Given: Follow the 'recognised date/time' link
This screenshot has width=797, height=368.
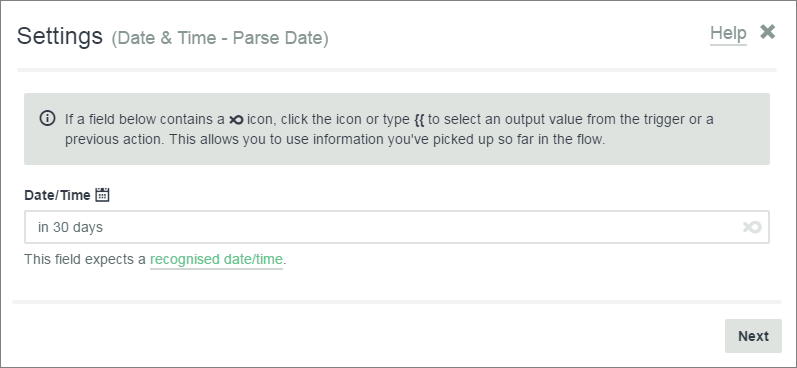Looking at the screenshot, I should (216, 260).
